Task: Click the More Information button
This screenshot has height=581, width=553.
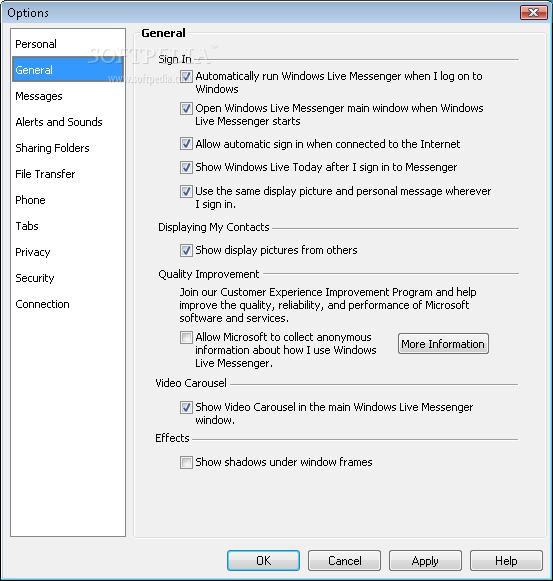Action: click(x=443, y=344)
